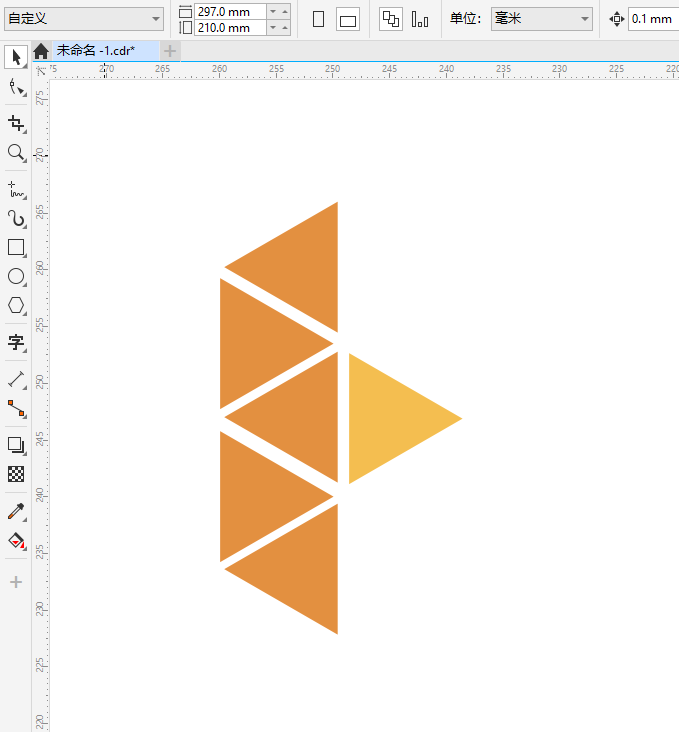Select the Pick tool arrow
This screenshot has width=679, height=732.
[16, 57]
